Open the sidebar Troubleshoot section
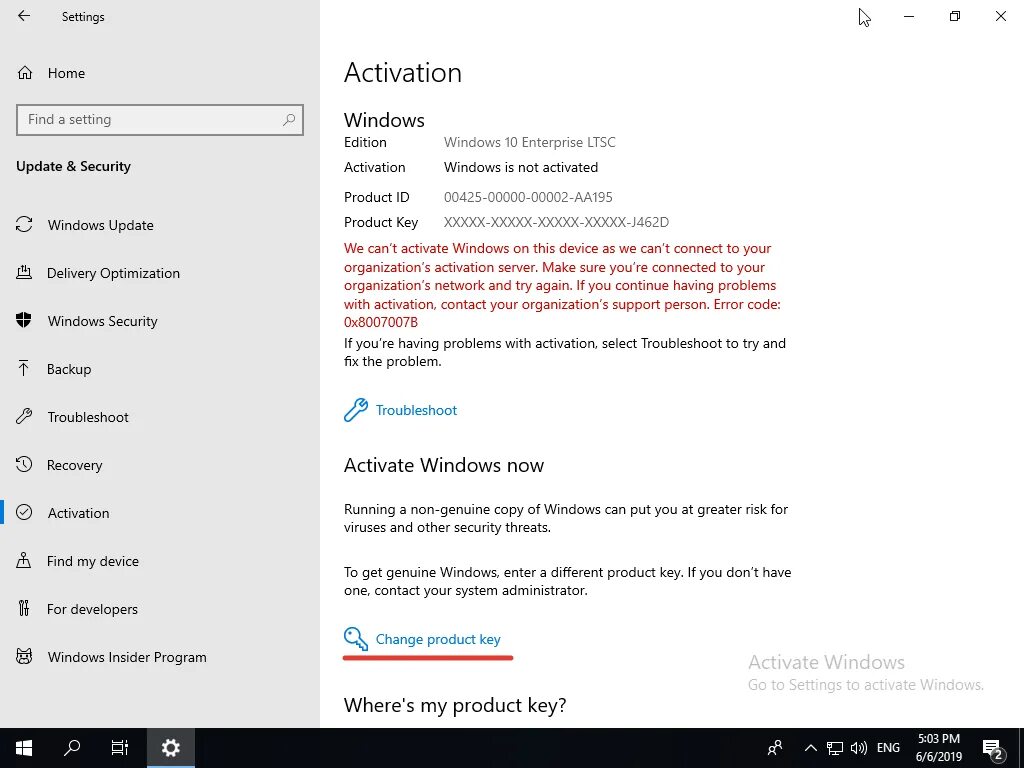Viewport: 1024px width, 768px height. coord(160,417)
